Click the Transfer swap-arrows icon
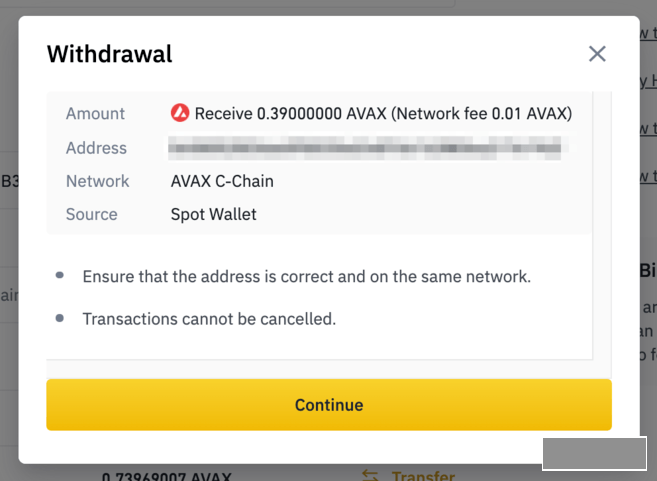Viewport: 657px width, 481px height. 370,476
